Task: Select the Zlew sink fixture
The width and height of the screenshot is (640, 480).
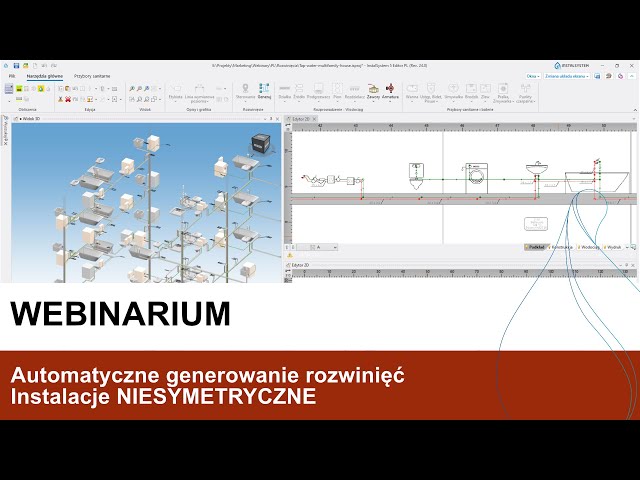Action: point(485,91)
